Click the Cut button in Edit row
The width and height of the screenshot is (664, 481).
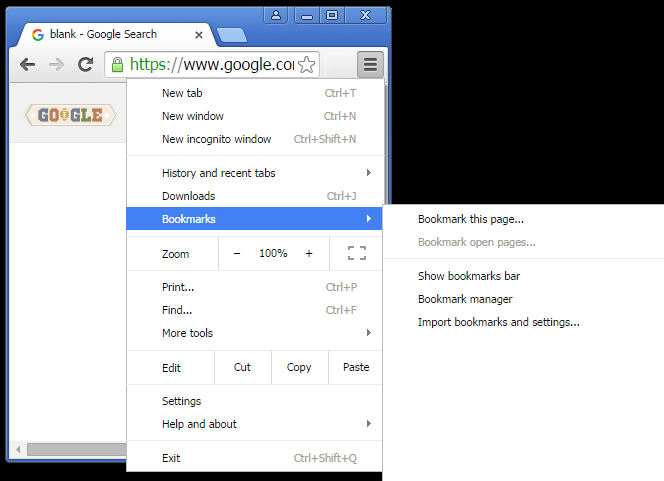tap(242, 367)
